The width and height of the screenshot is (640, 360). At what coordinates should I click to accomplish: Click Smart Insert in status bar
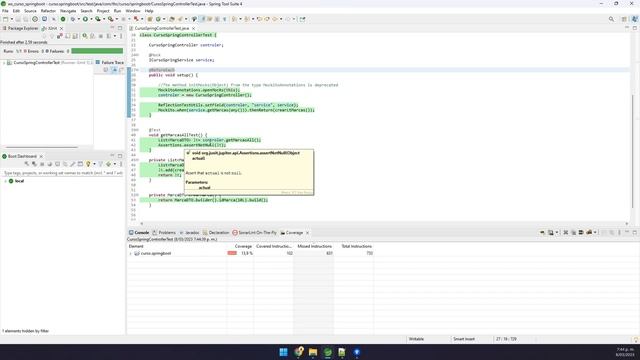coord(464,339)
